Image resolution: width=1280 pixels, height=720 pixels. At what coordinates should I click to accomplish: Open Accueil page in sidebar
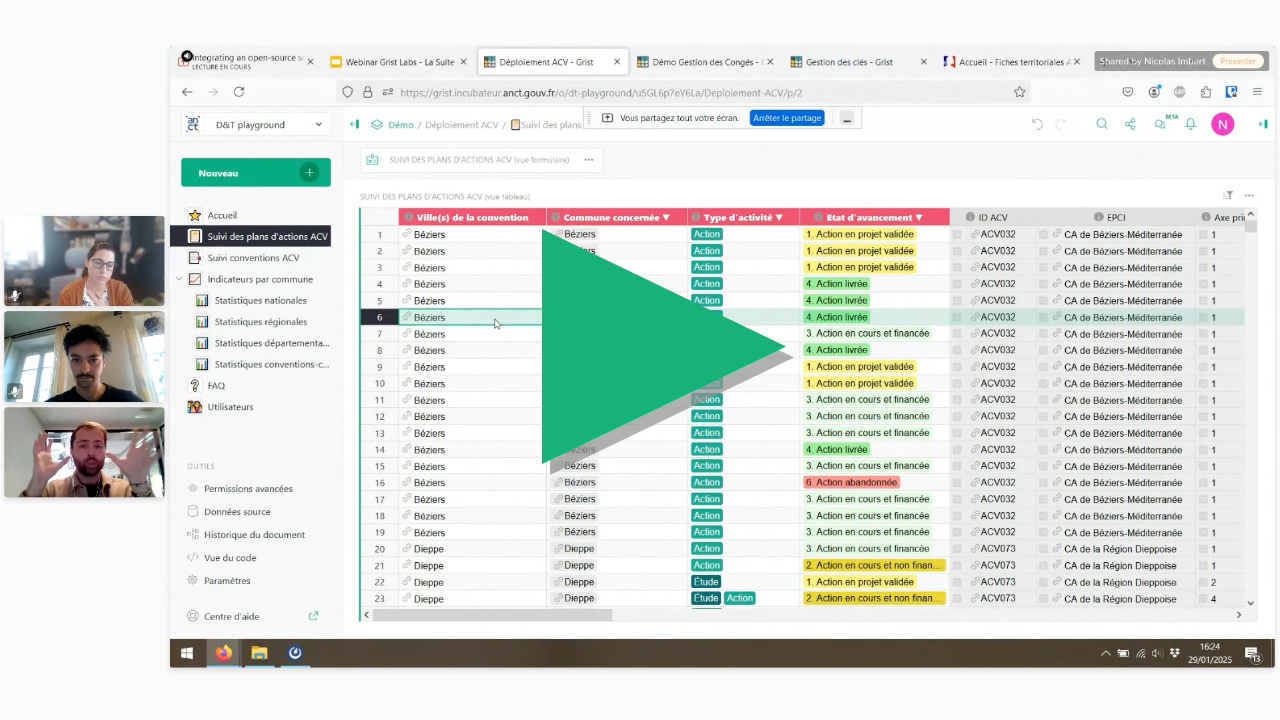coord(222,215)
